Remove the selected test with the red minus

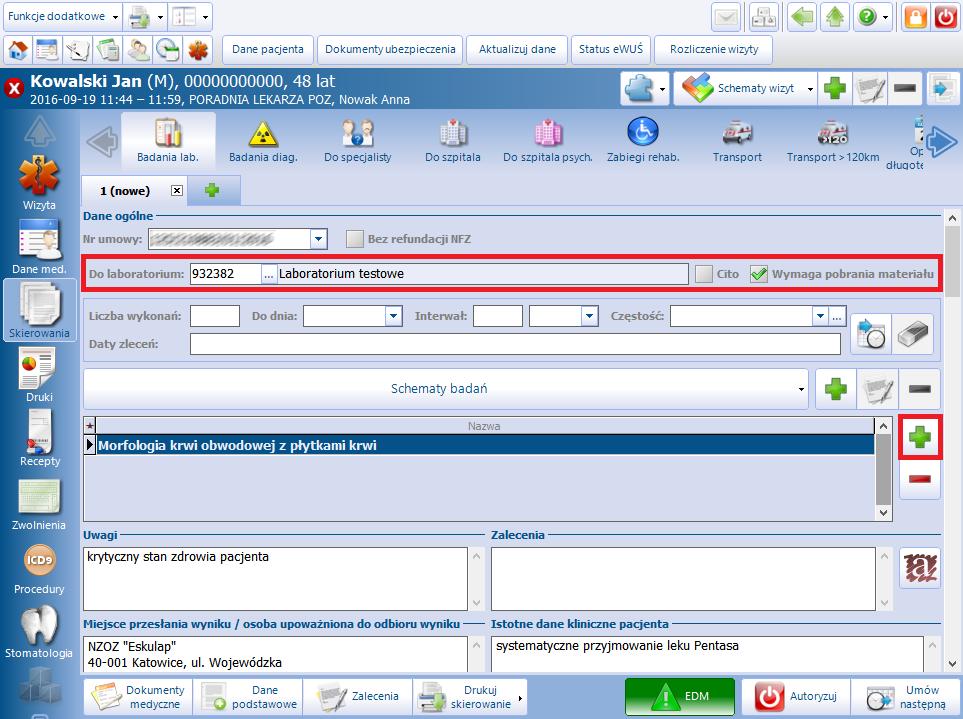(919, 479)
